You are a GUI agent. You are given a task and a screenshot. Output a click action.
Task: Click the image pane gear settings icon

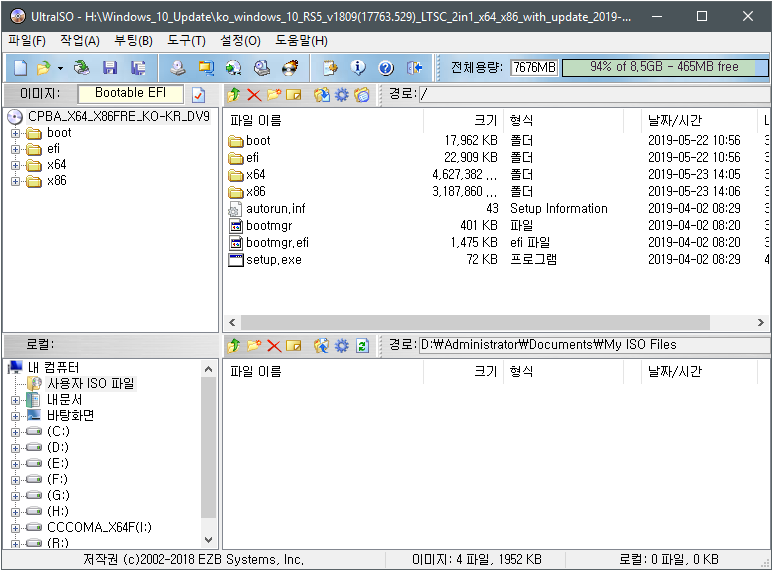[x=342, y=95]
